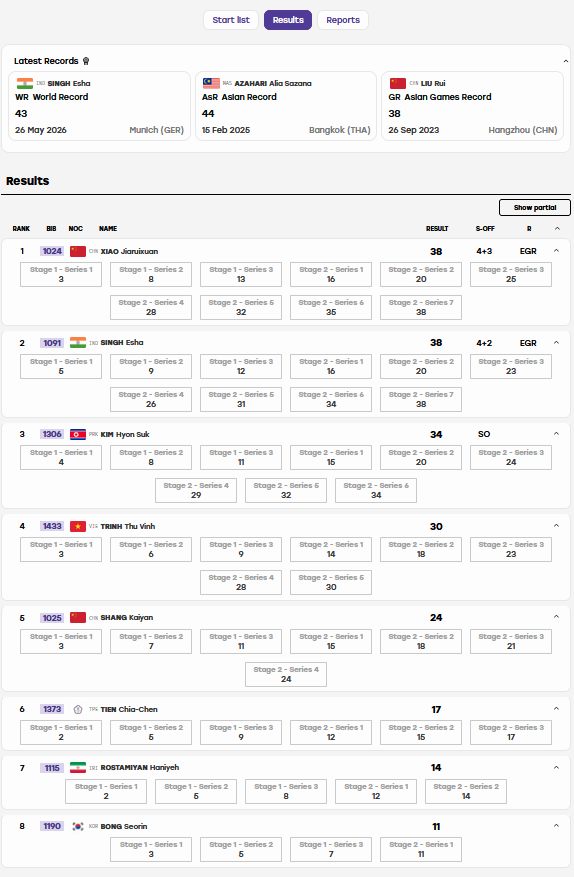
Task: Collapse TRINH Thu Vinh's result details
Action: (x=556, y=526)
